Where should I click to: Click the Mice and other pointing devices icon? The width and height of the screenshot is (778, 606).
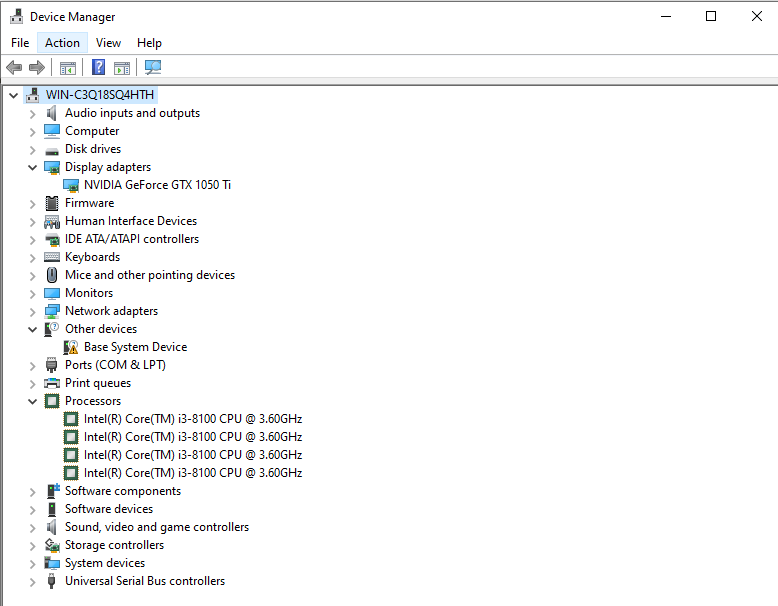52,275
